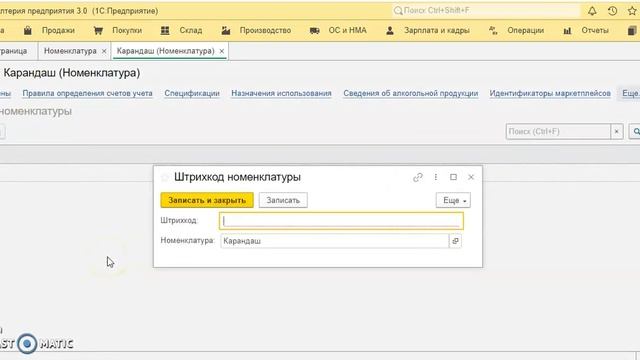Screen dimensions: 640x360
Task: Open Правила определения счетов учета link
Action: tap(87, 93)
